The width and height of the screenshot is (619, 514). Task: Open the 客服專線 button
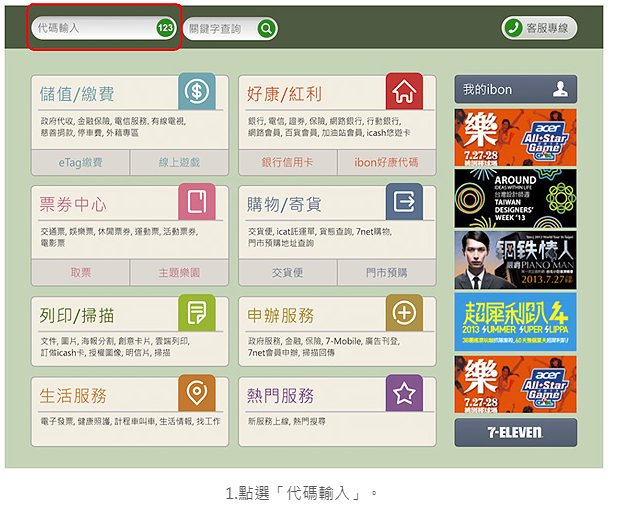[x=539, y=28]
